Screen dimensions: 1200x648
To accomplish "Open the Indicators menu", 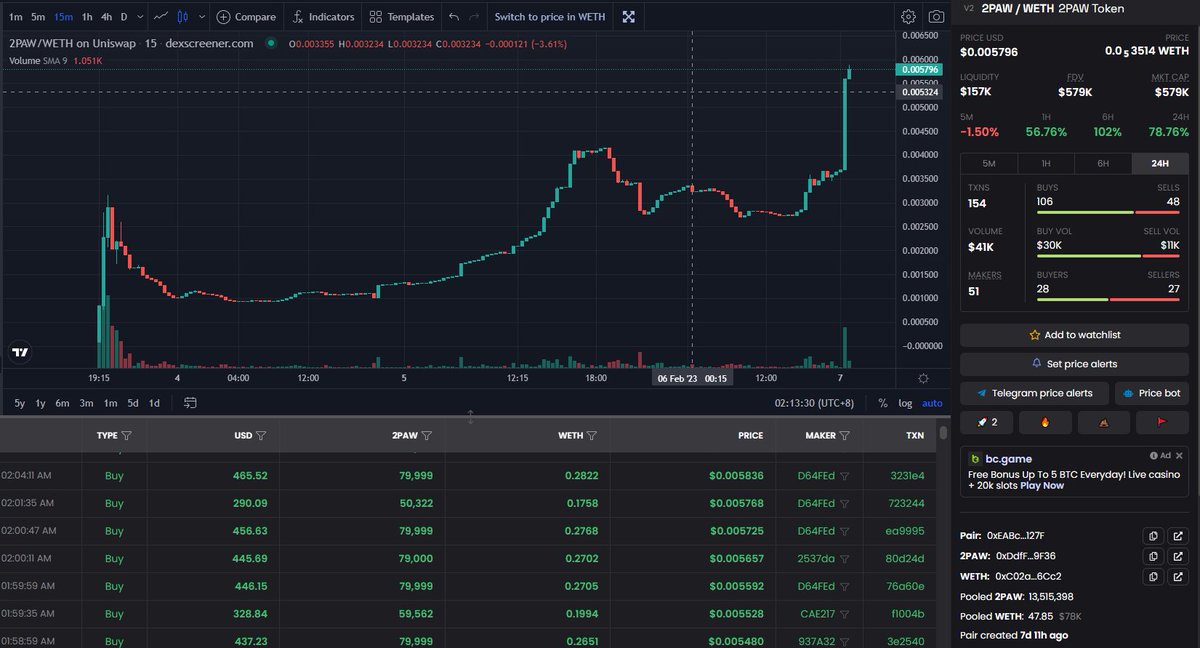I will click(x=322, y=17).
